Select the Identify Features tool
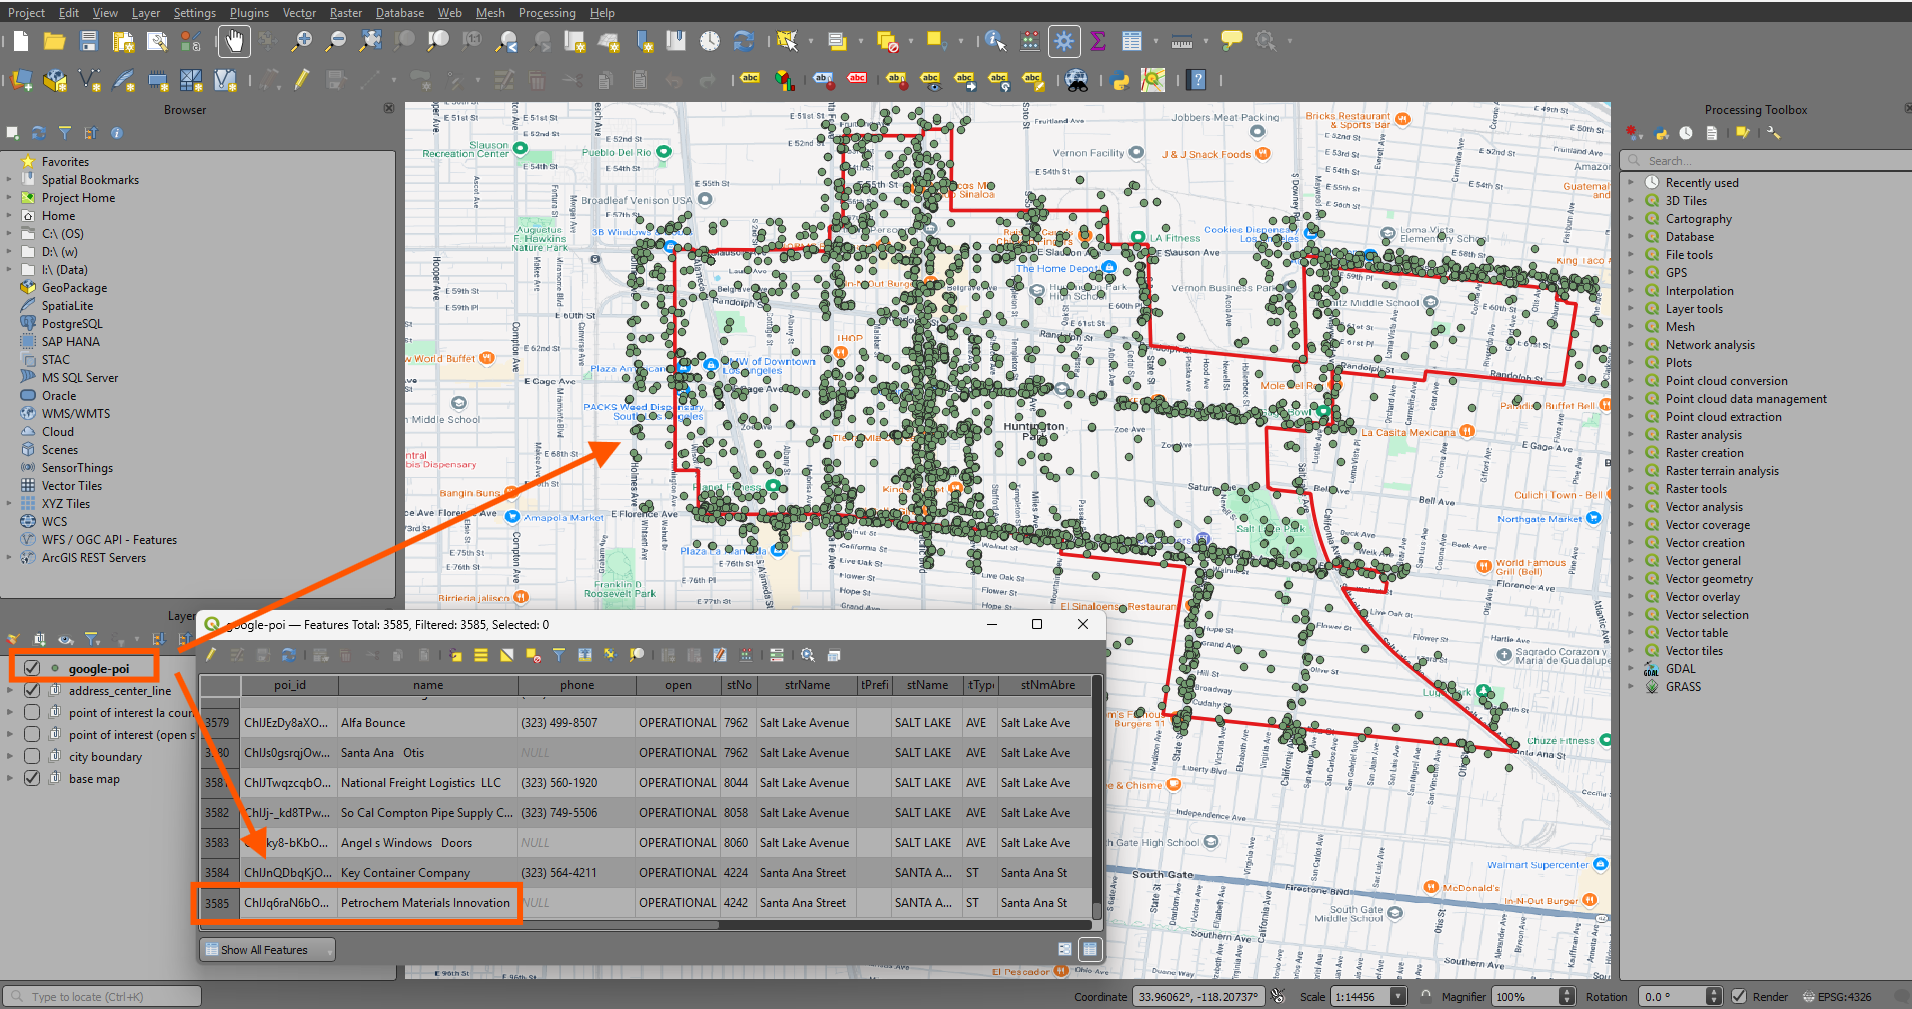Screen dimensions: 1912x1009 [994, 41]
